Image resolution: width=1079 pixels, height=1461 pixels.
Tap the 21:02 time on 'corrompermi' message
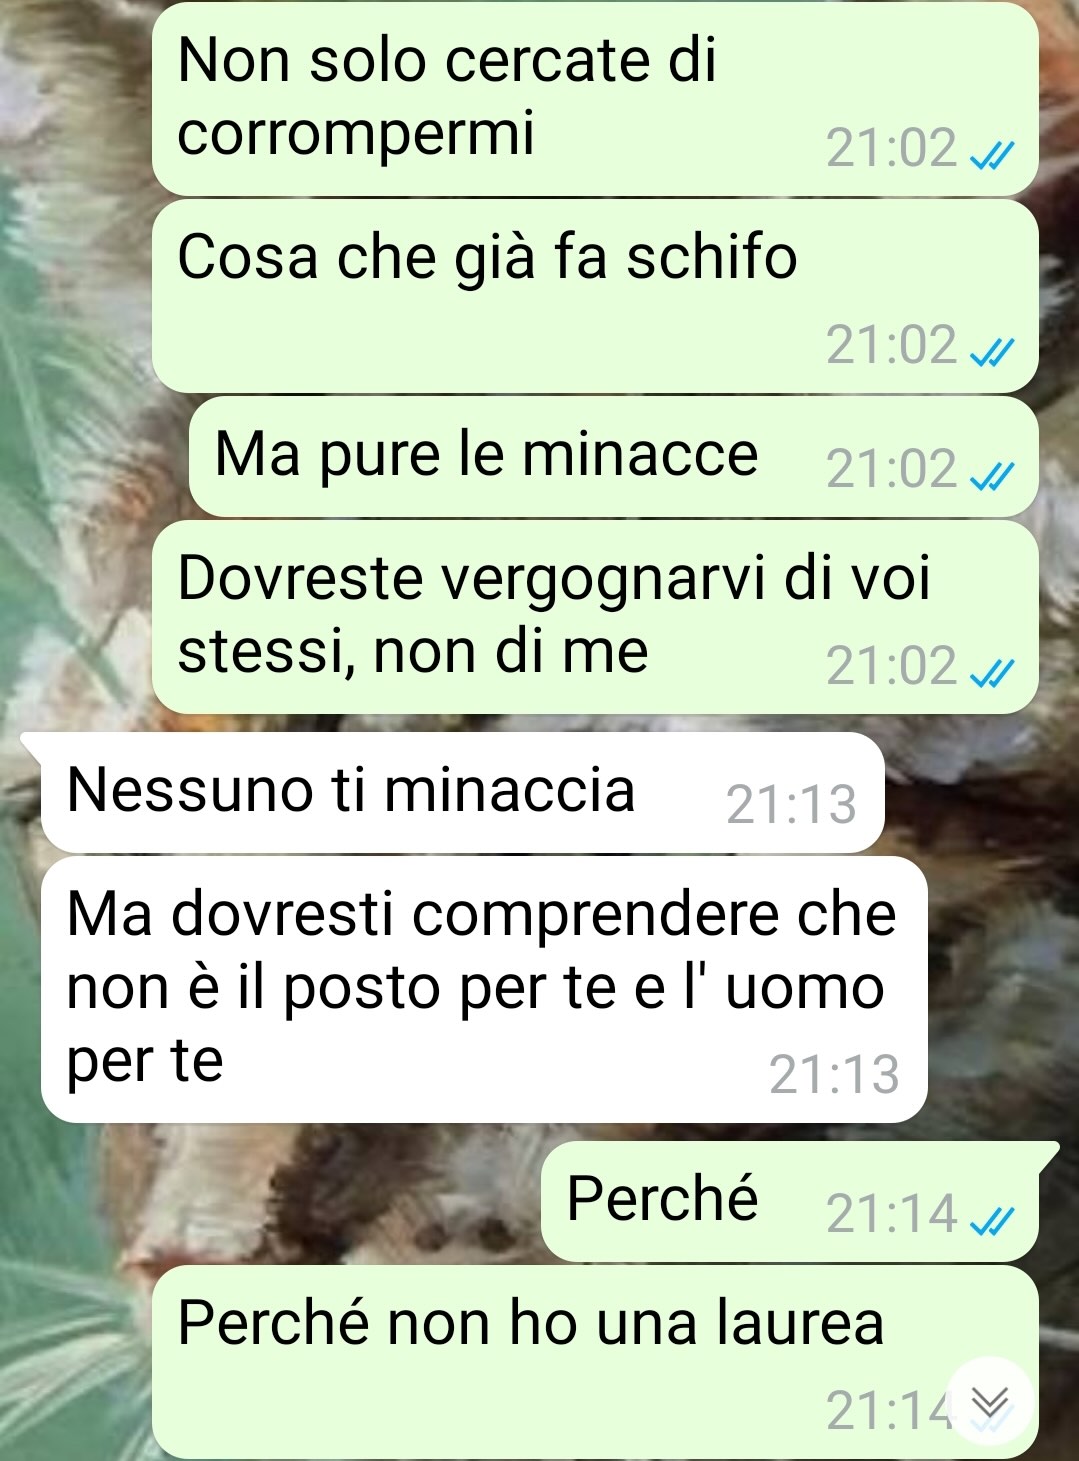(891, 148)
